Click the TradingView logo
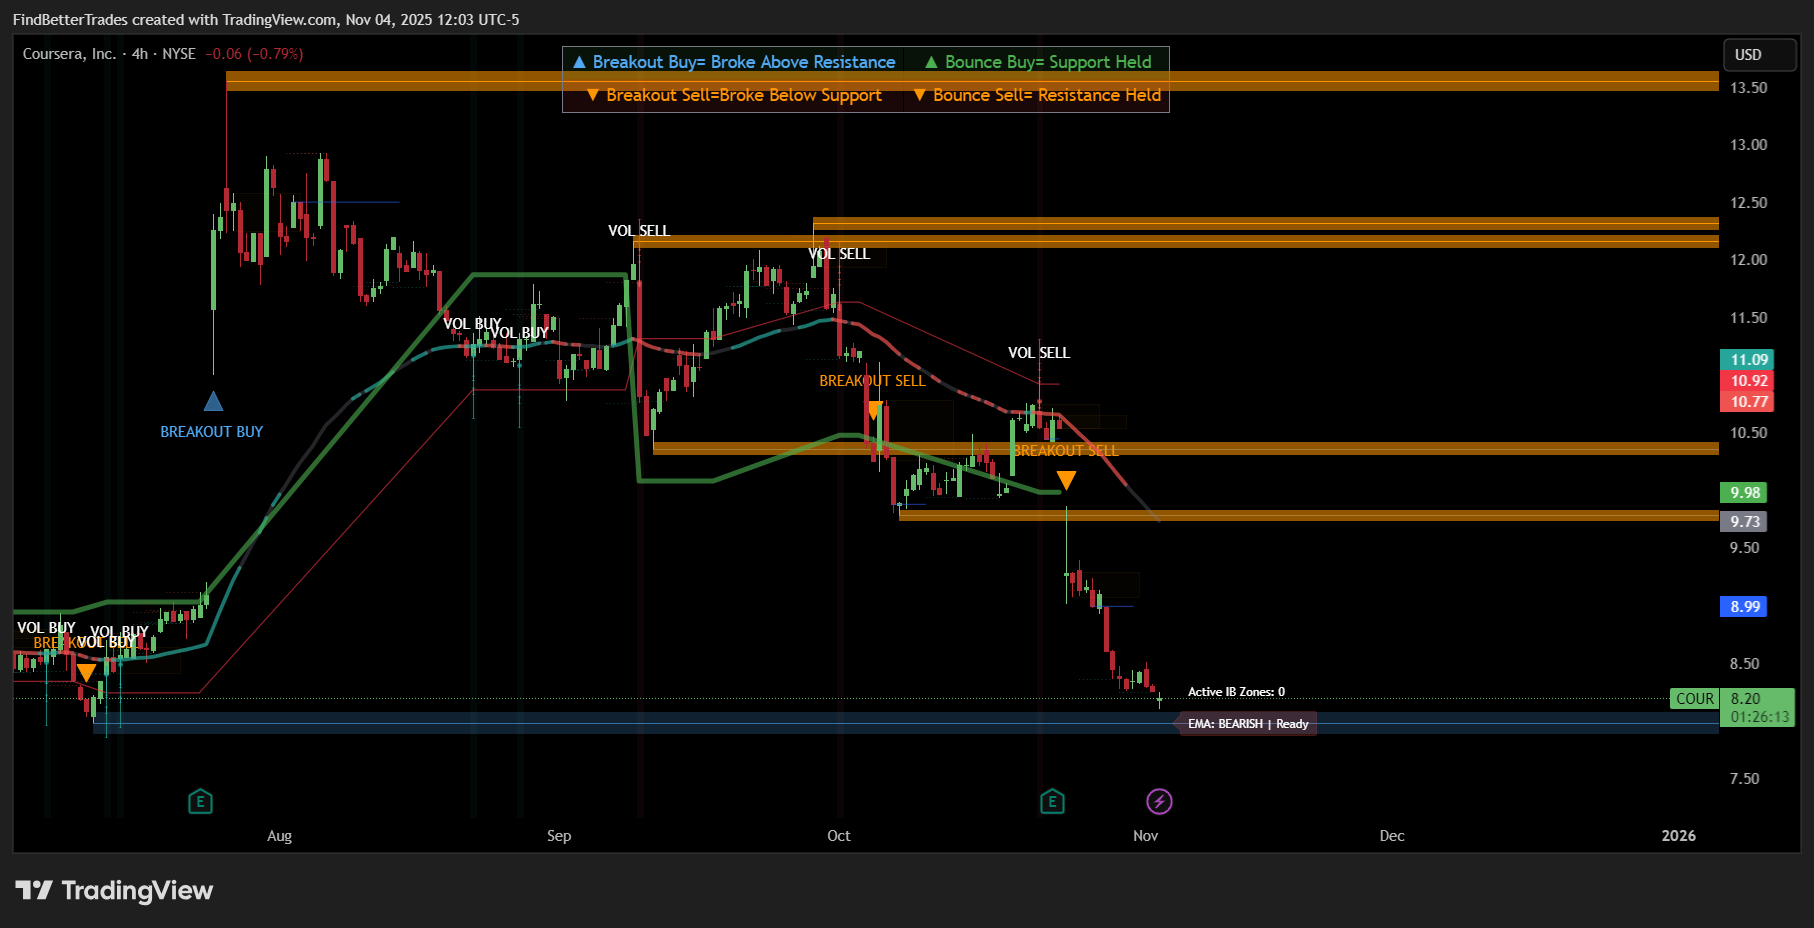The width and height of the screenshot is (1814, 928). pyautogui.click(x=114, y=890)
